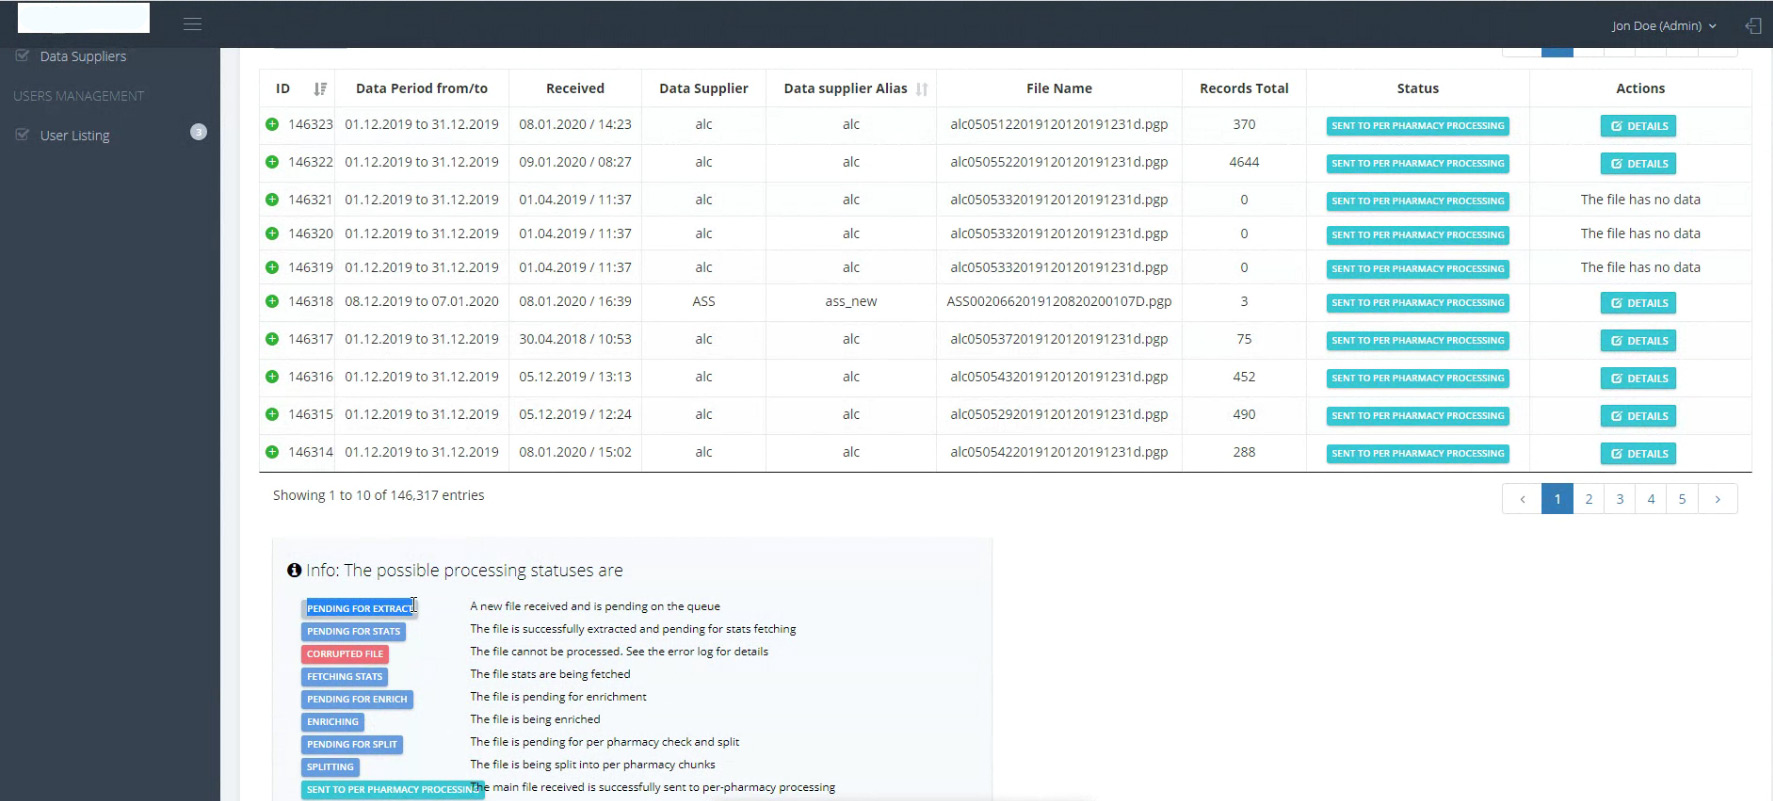1773x801 pixels.
Task: Open Details for file ASS0020662019120820200107D.pgp
Action: coord(1639,303)
